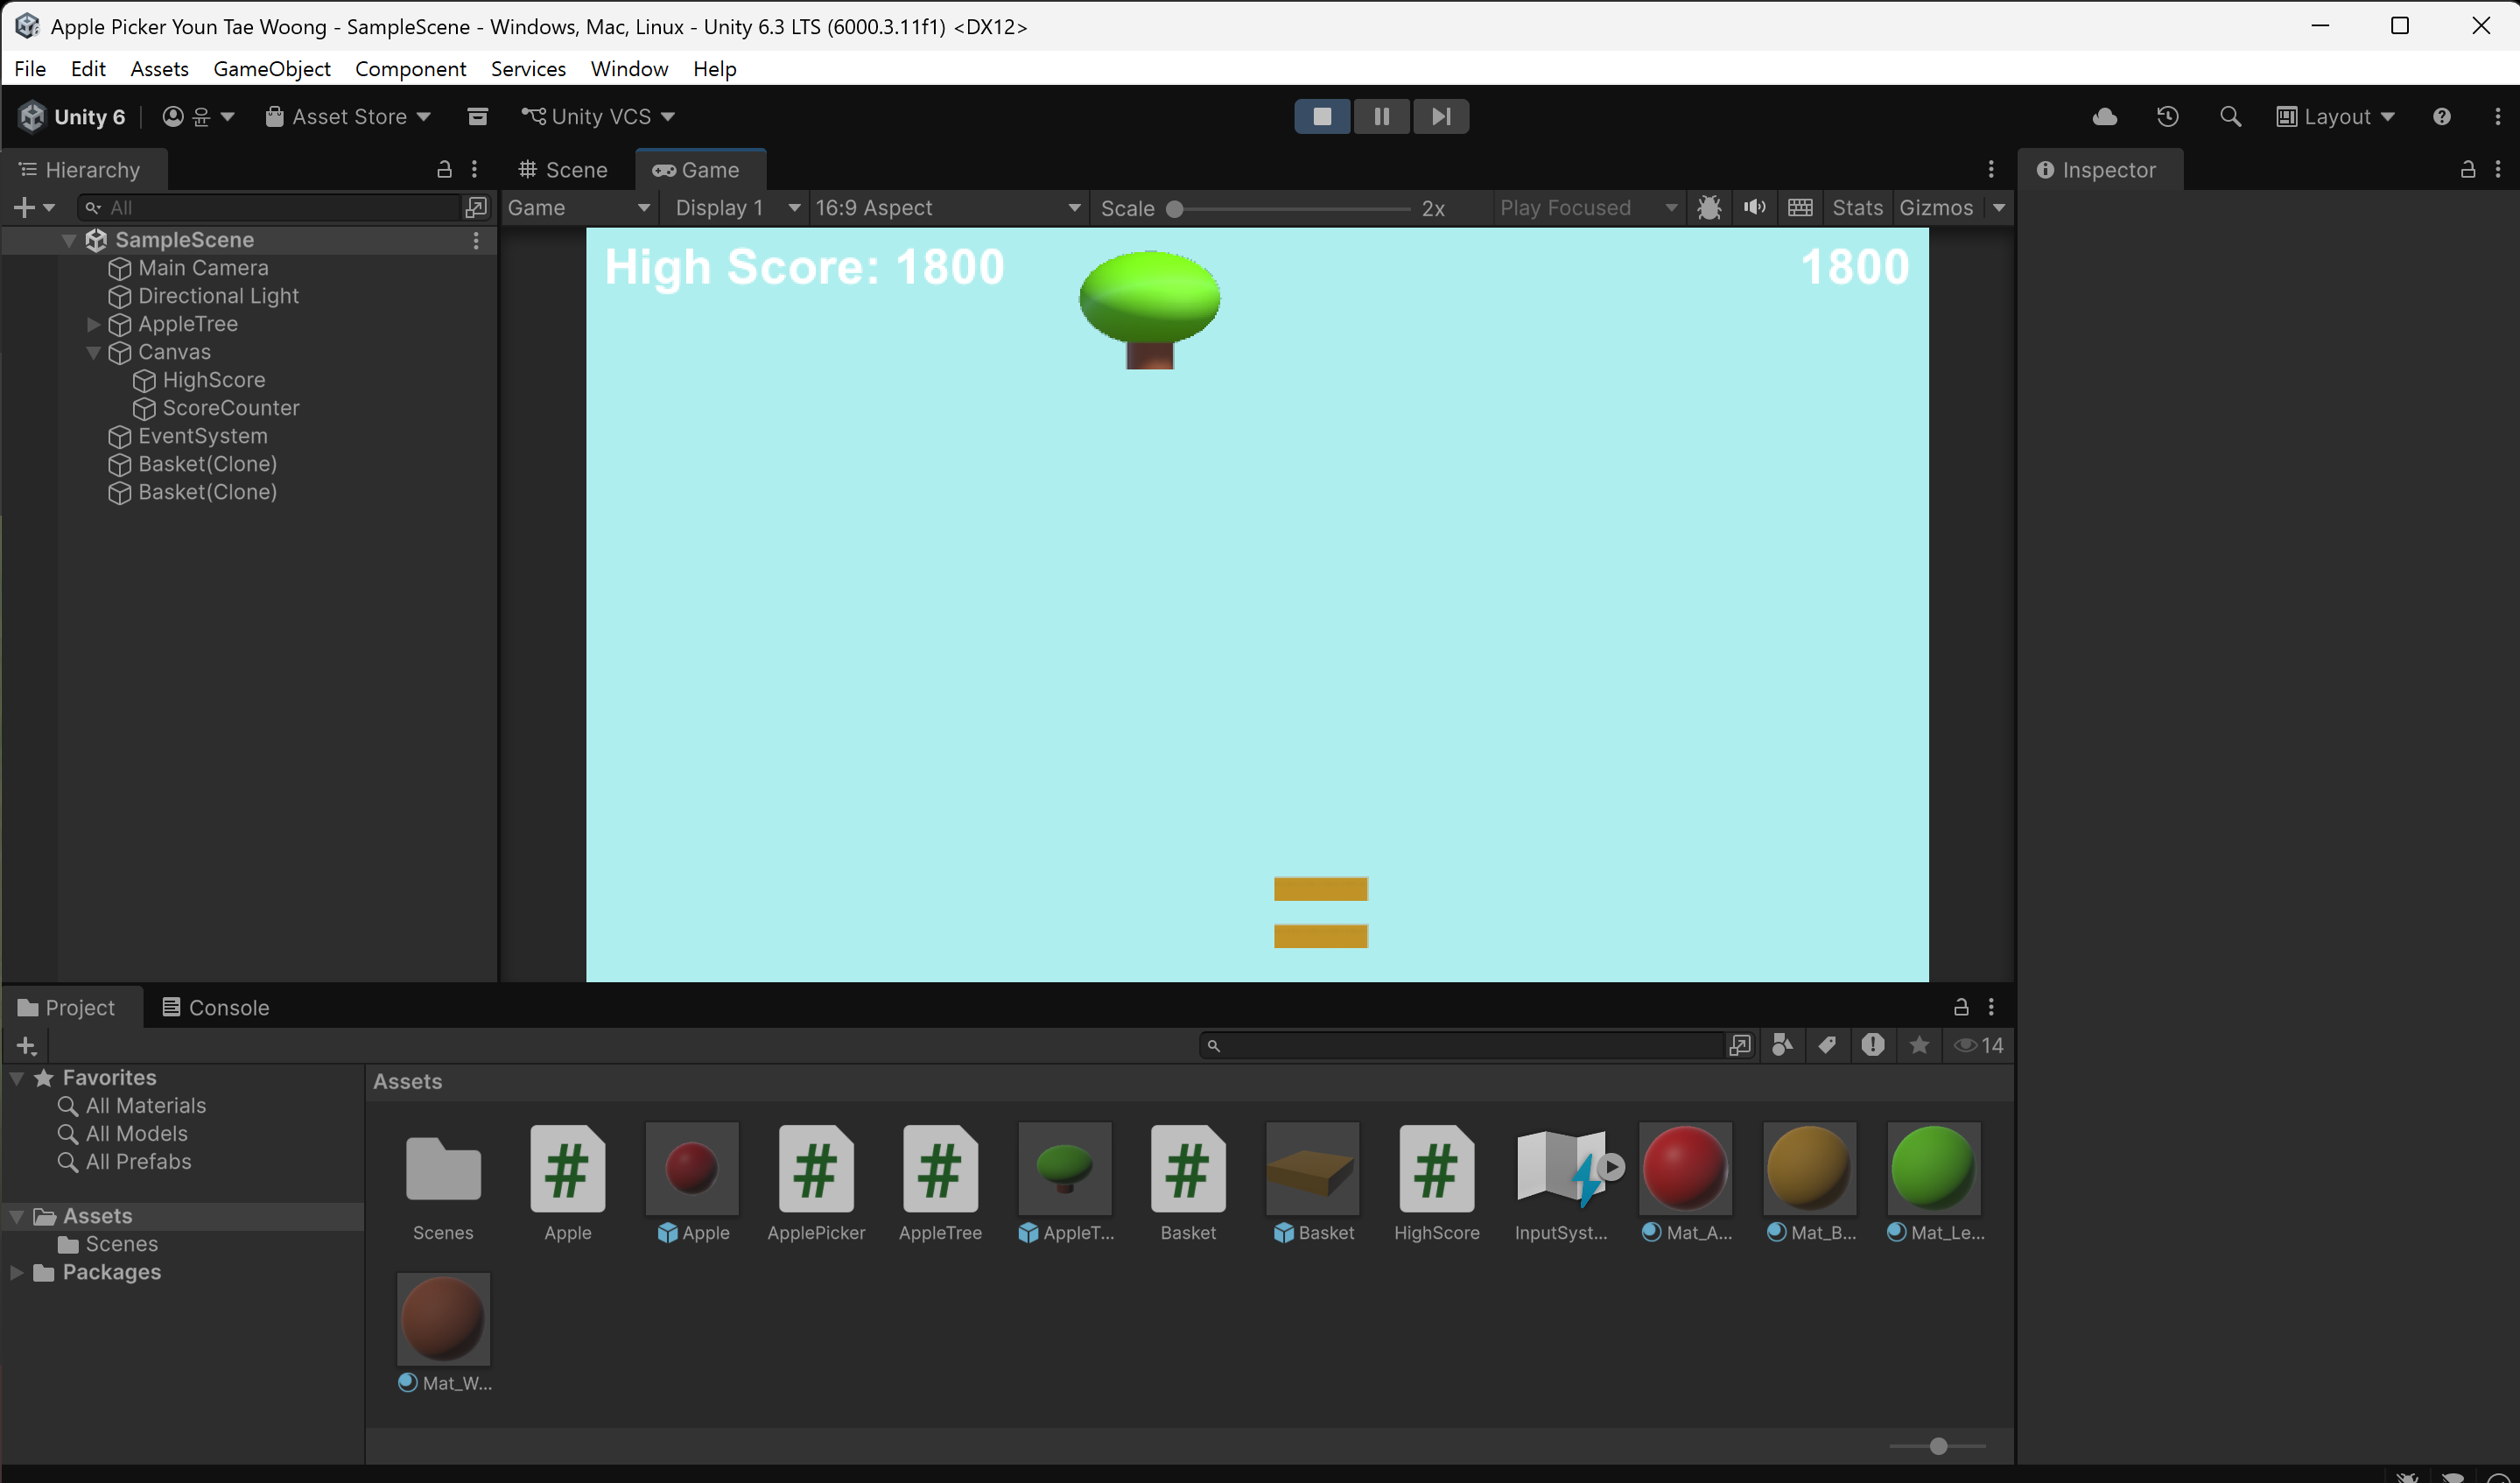Open the Unity VCS dropdown
This screenshot has height=1483, width=2520.
point(598,116)
